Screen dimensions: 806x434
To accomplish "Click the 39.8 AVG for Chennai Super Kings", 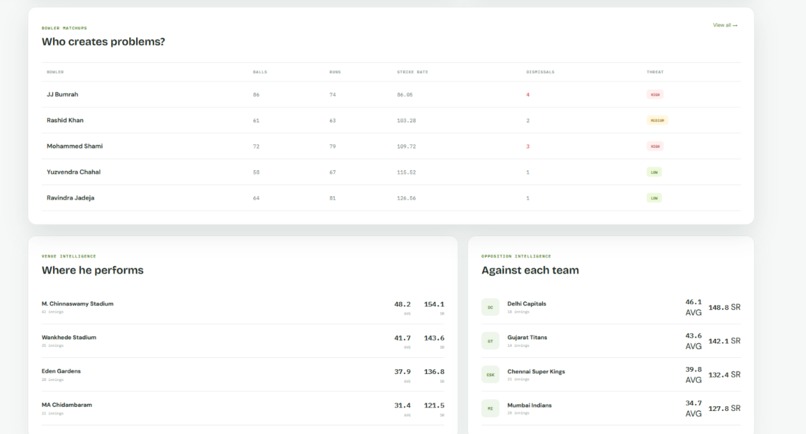I will coord(693,374).
